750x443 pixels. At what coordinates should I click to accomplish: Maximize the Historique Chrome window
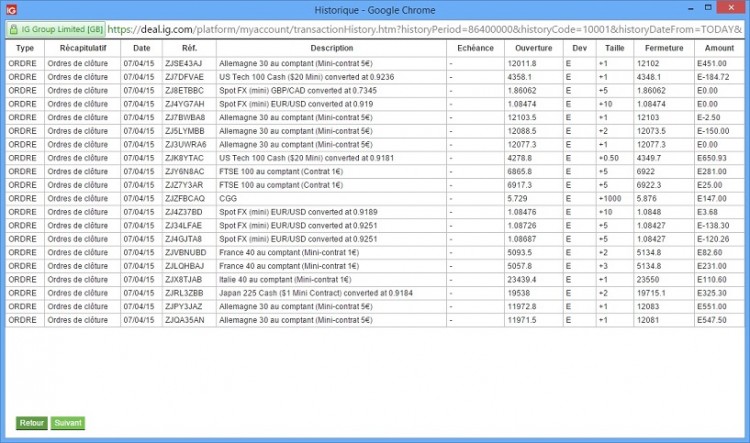pyautogui.click(x=708, y=7)
